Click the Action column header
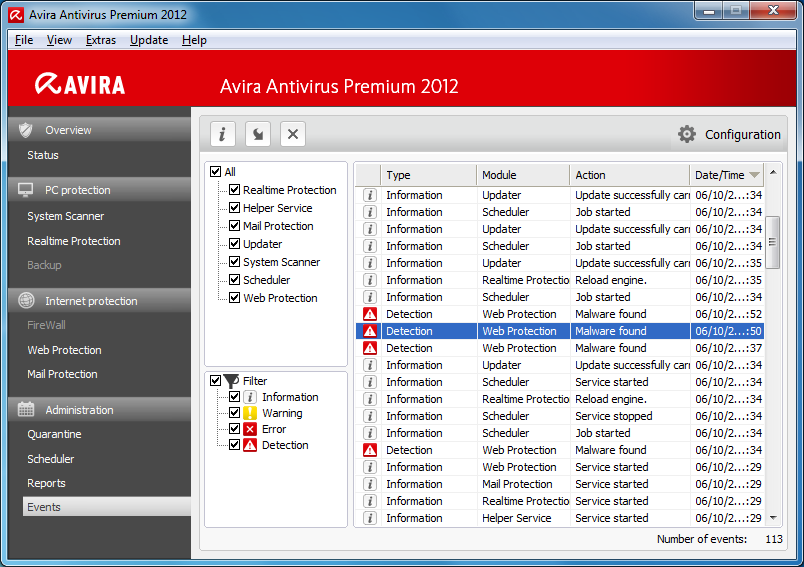This screenshot has width=804, height=567. click(x=629, y=175)
